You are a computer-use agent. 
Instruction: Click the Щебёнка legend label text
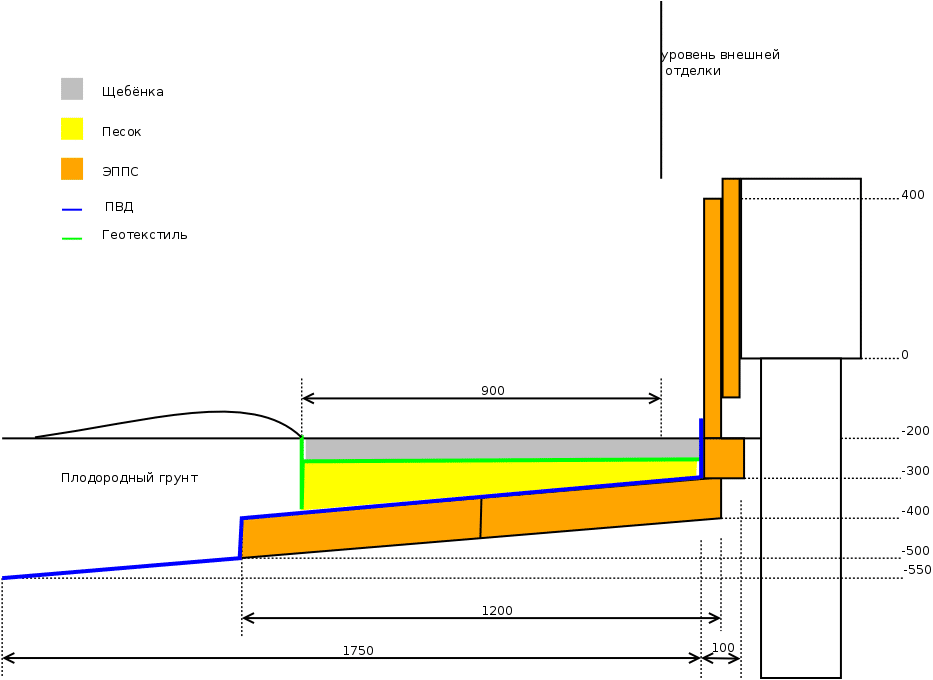pyautogui.click(x=132, y=92)
